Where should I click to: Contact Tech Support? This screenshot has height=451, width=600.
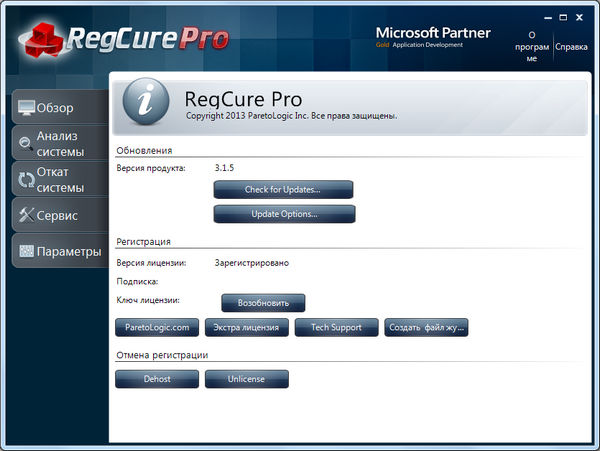coord(336,328)
